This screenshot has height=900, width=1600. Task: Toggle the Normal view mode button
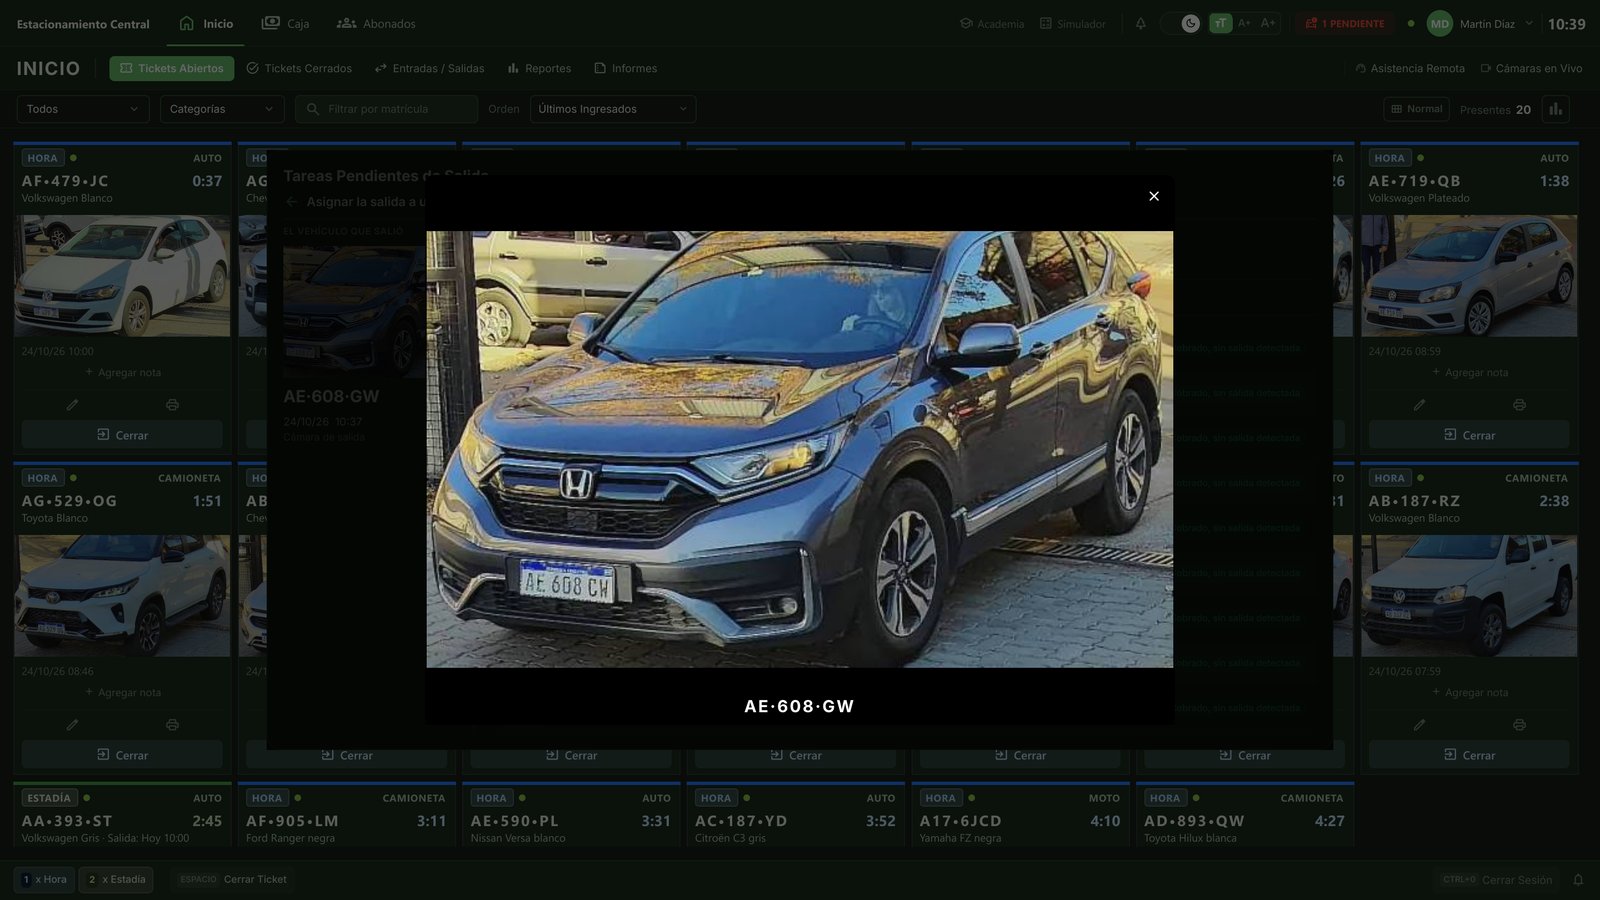click(x=1417, y=109)
